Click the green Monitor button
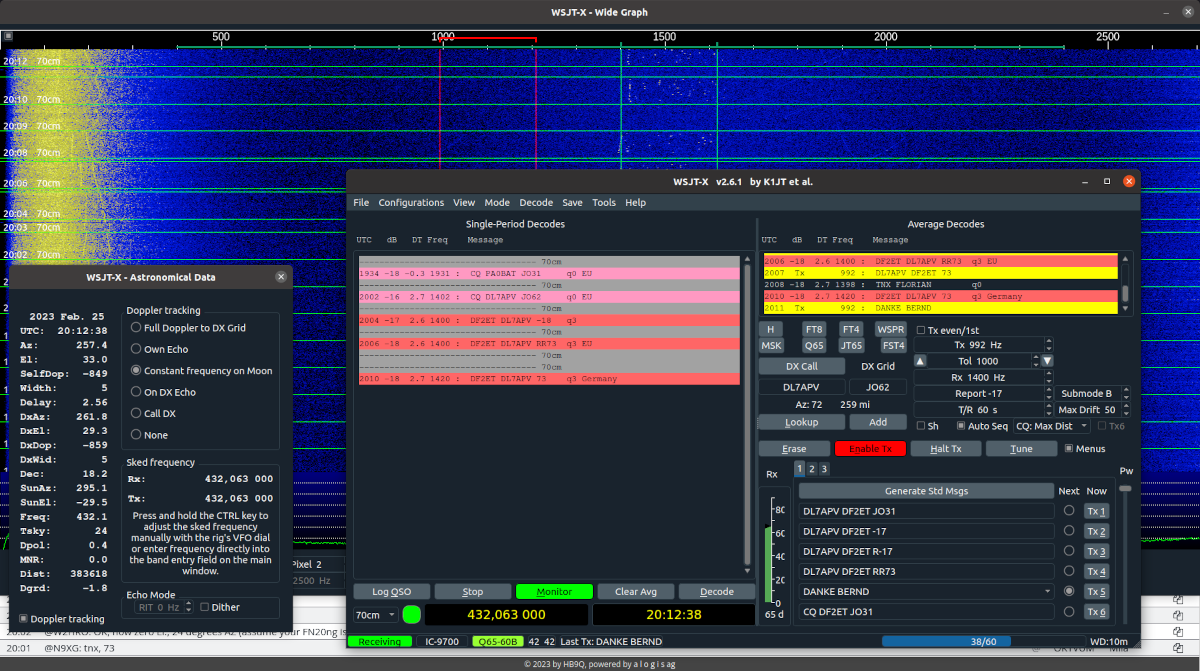This screenshot has height=671, width=1200. tap(554, 592)
